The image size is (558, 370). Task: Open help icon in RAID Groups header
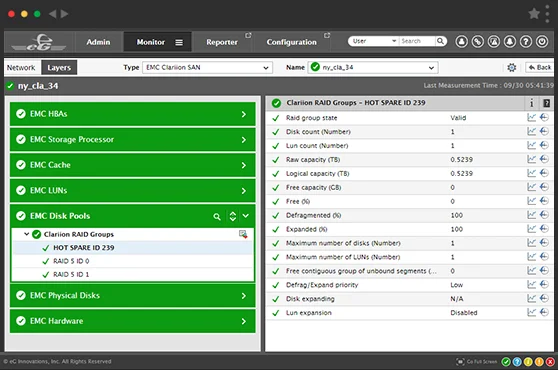coord(546,103)
